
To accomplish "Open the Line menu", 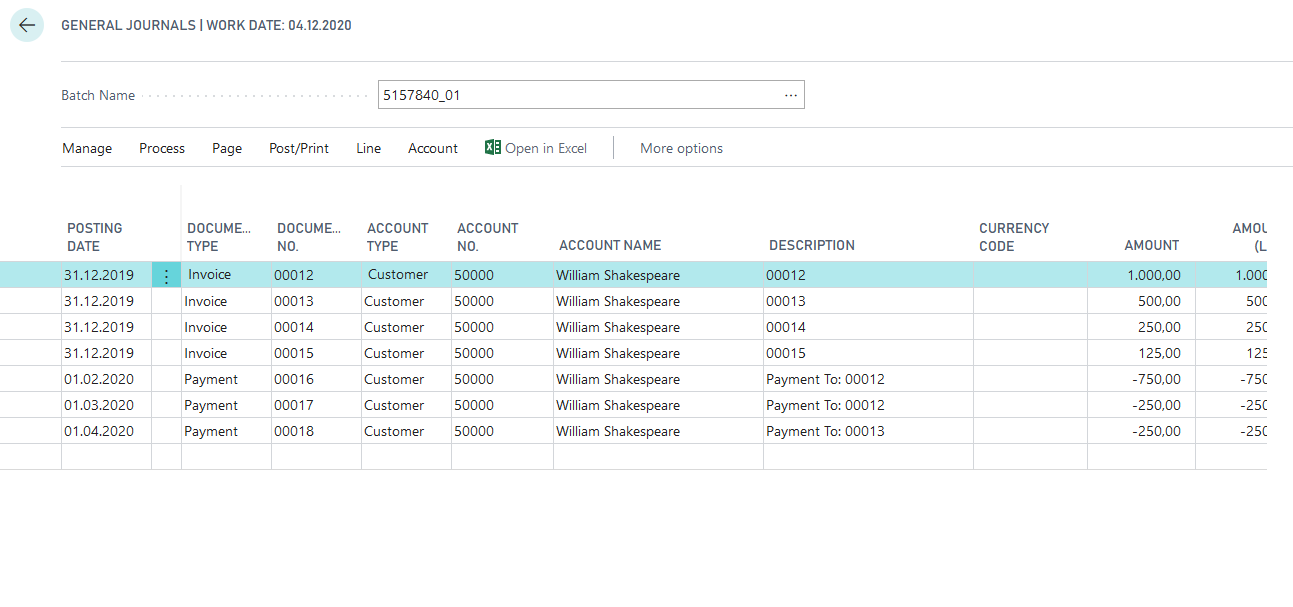I will pos(368,148).
